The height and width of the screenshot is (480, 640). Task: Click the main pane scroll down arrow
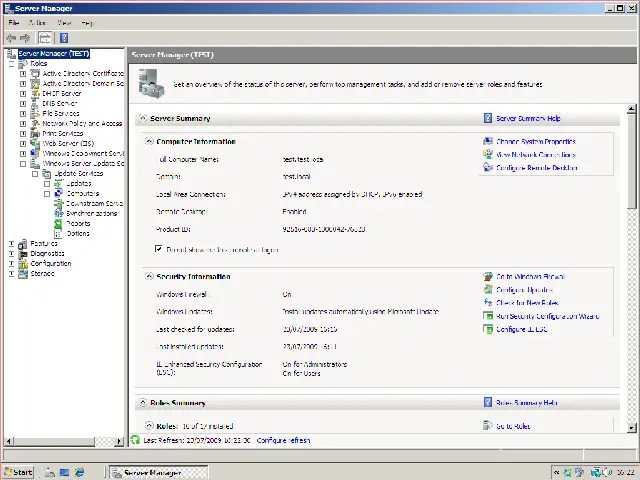631,427
